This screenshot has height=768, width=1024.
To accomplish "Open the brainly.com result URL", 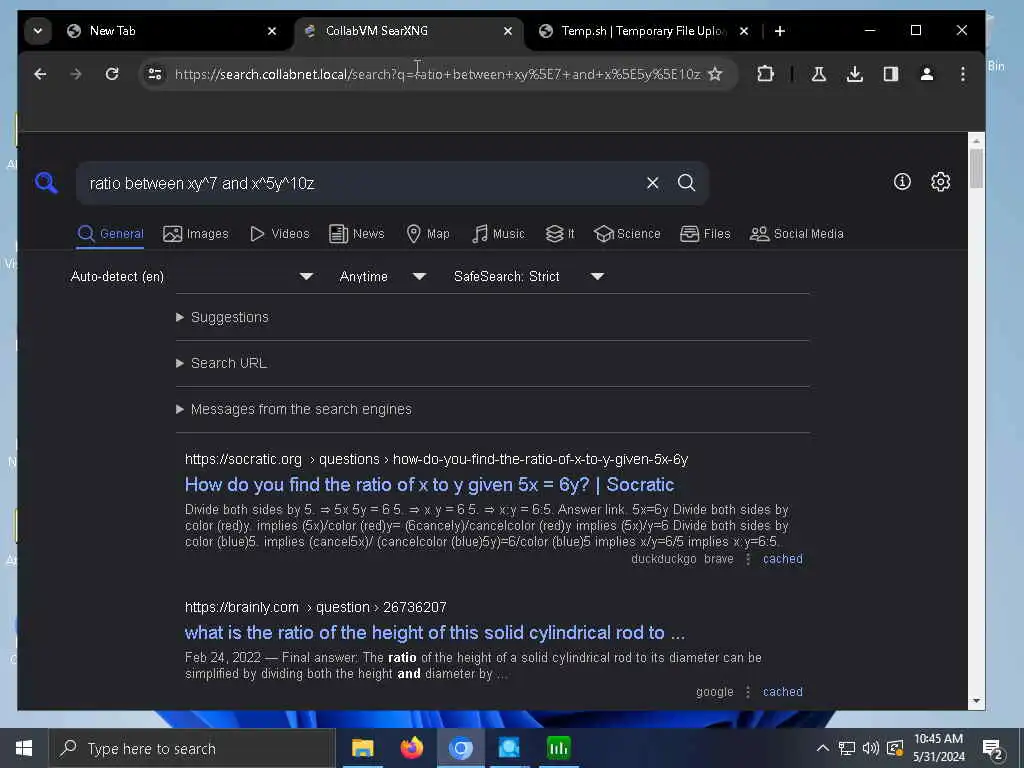I will (315, 607).
